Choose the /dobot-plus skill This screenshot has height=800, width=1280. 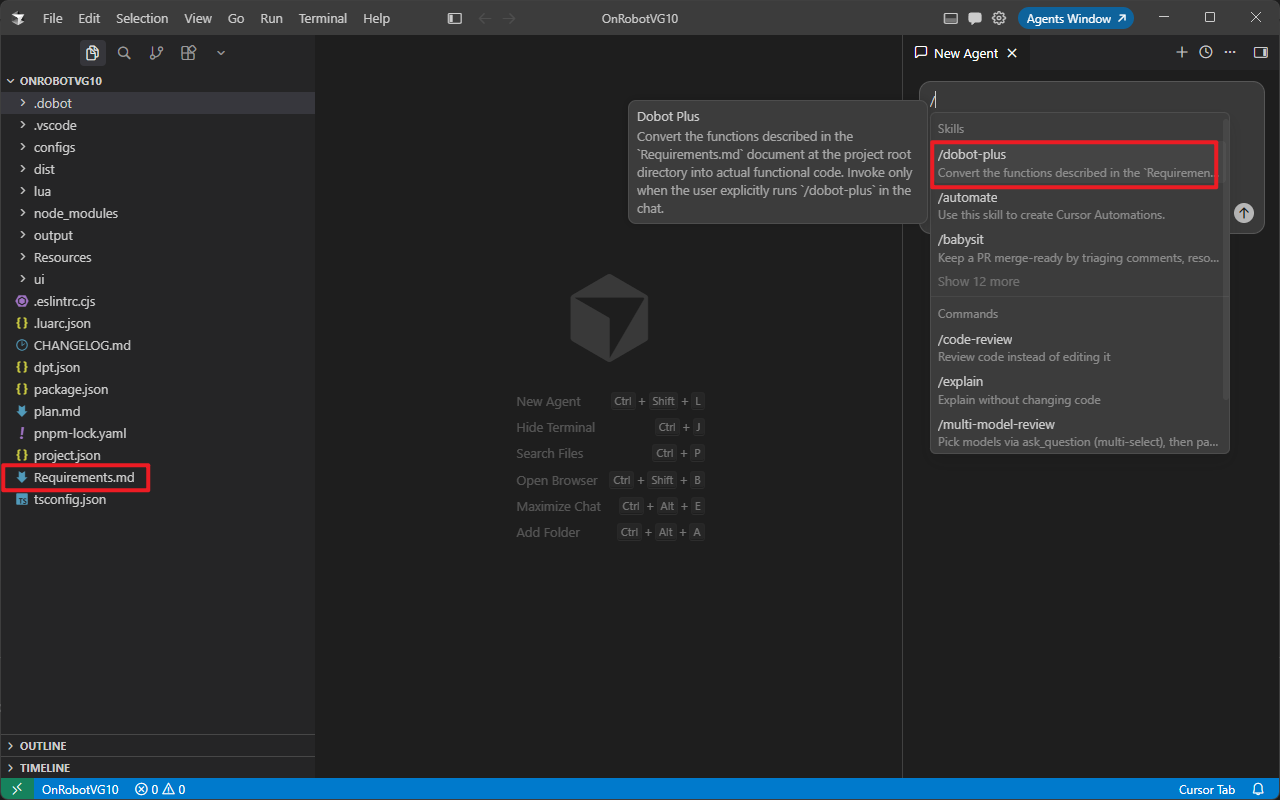pyautogui.click(x=1077, y=163)
